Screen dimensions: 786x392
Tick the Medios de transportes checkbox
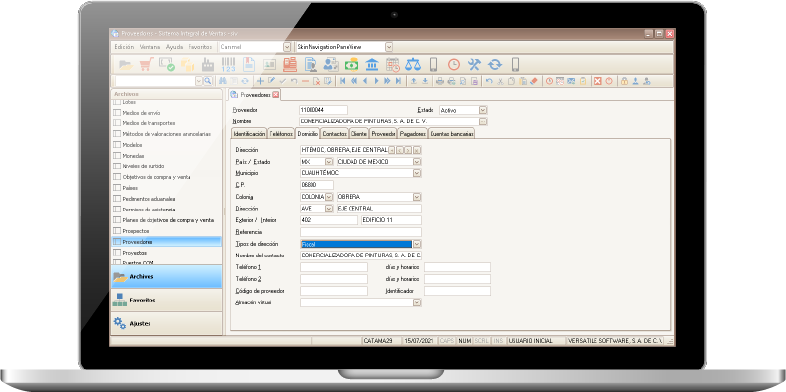117,123
